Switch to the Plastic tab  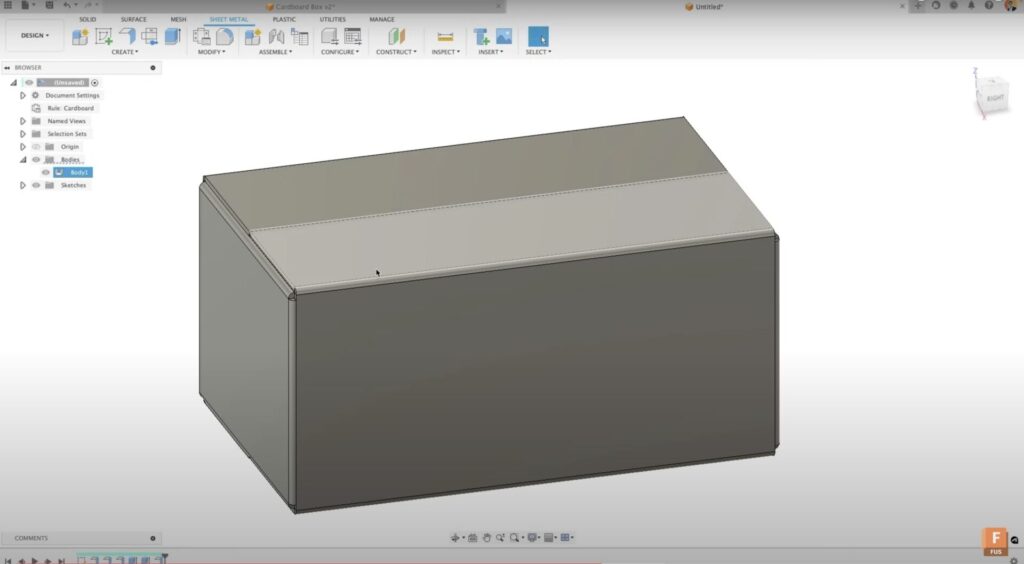283,20
